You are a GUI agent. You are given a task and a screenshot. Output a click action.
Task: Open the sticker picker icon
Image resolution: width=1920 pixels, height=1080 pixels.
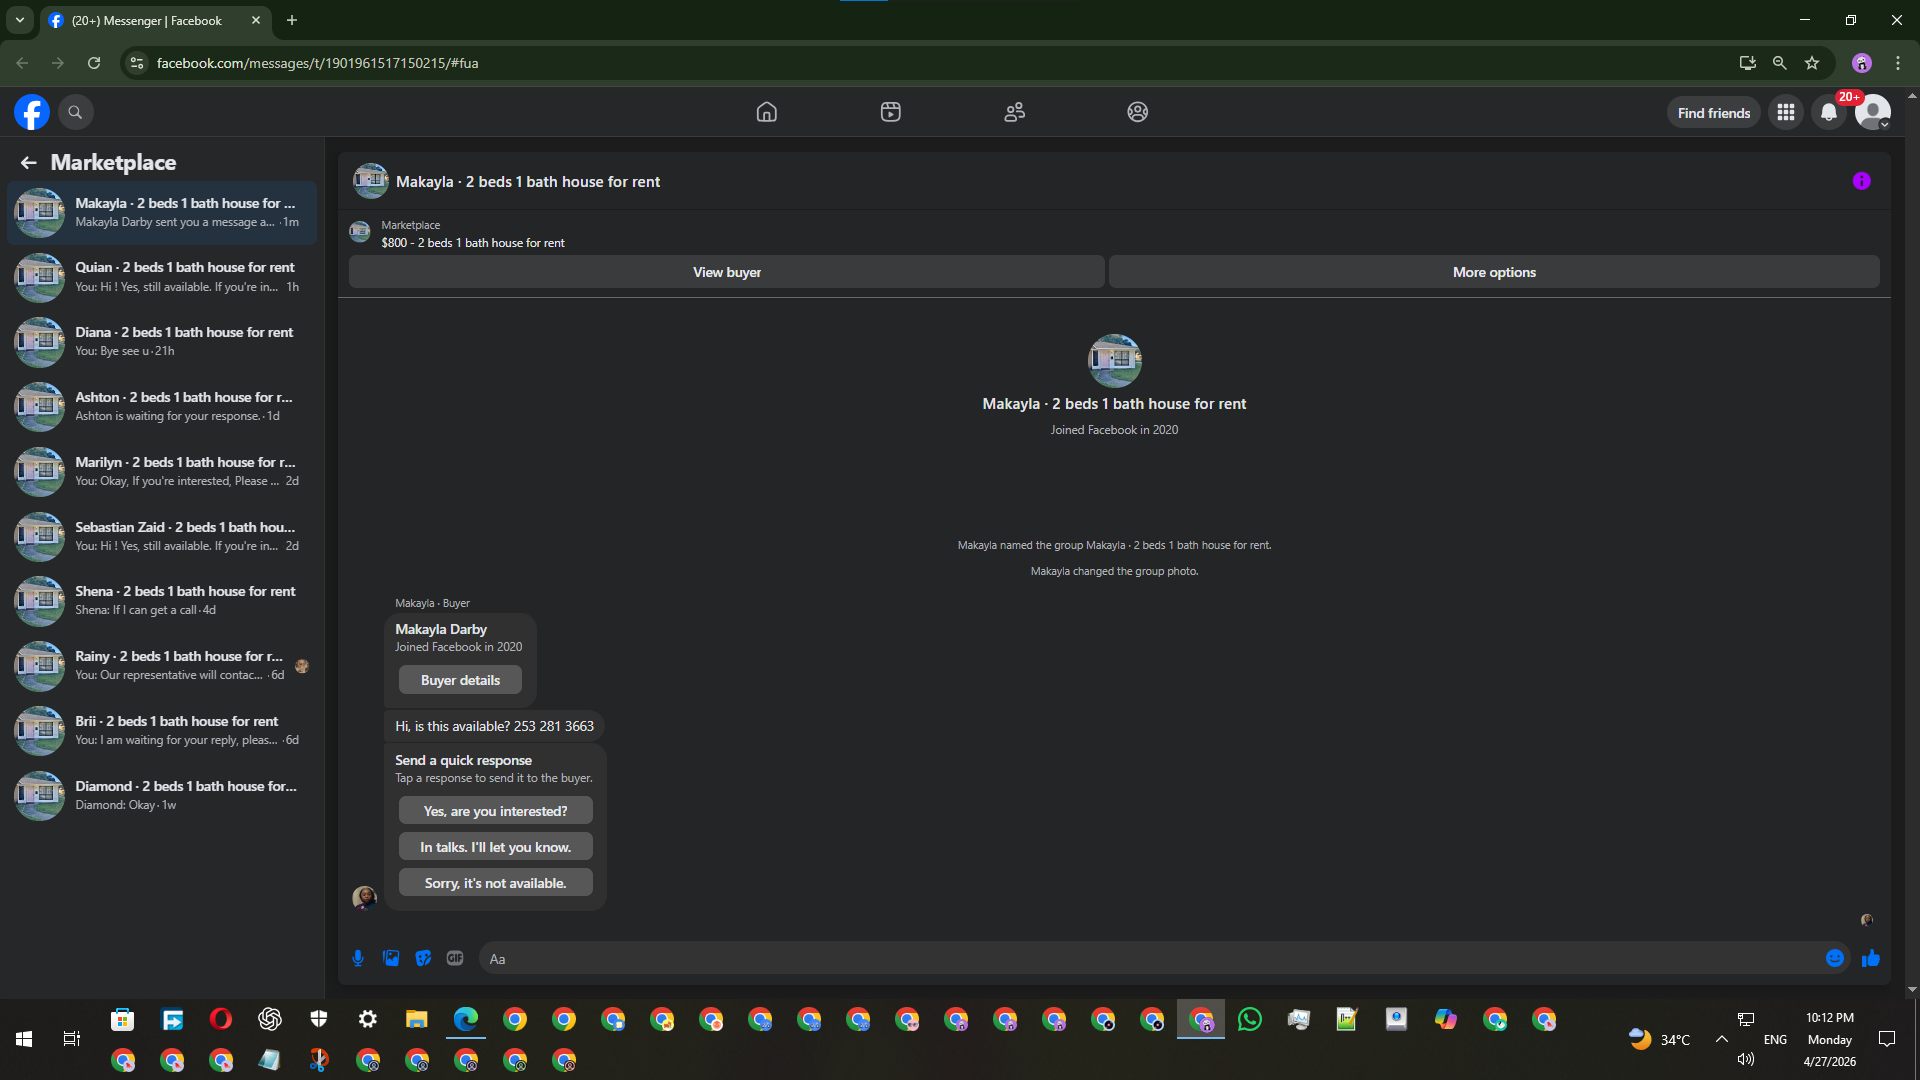(x=423, y=958)
